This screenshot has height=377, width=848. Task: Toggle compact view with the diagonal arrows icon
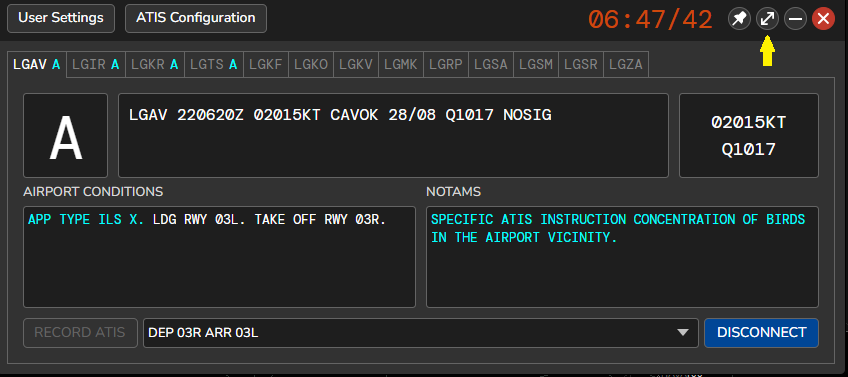[767, 19]
